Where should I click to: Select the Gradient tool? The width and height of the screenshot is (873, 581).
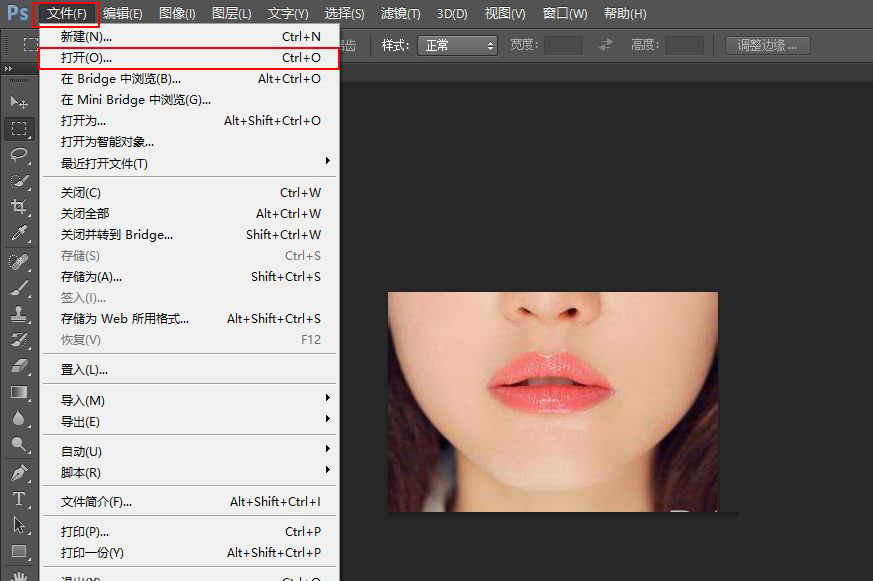pyautogui.click(x=19, y=393)
